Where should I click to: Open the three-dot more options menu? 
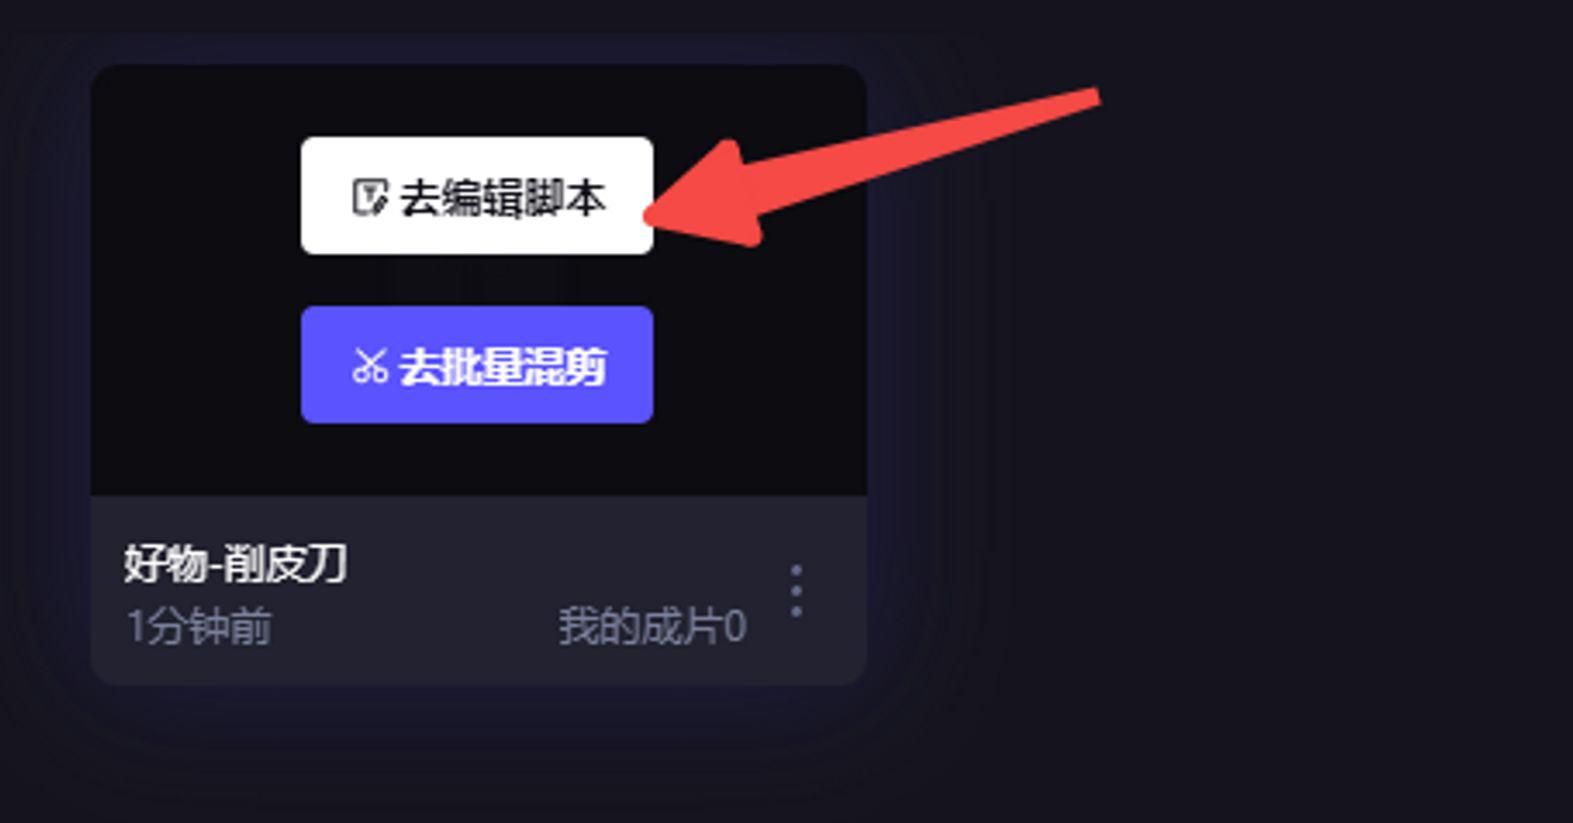coord(796,591)
